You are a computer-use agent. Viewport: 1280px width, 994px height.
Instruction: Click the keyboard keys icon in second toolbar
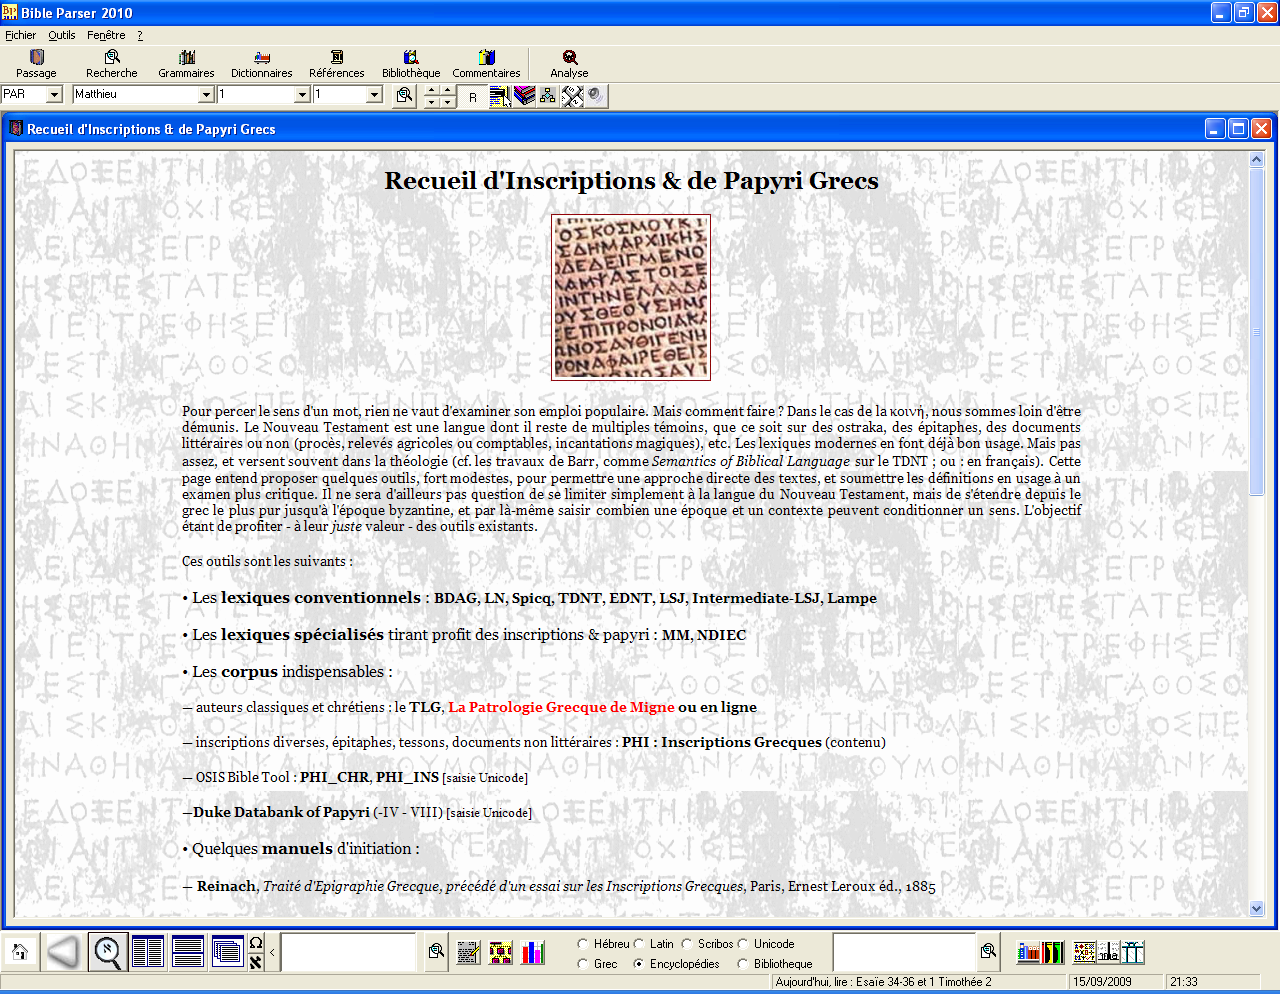[x=572, y=96]
